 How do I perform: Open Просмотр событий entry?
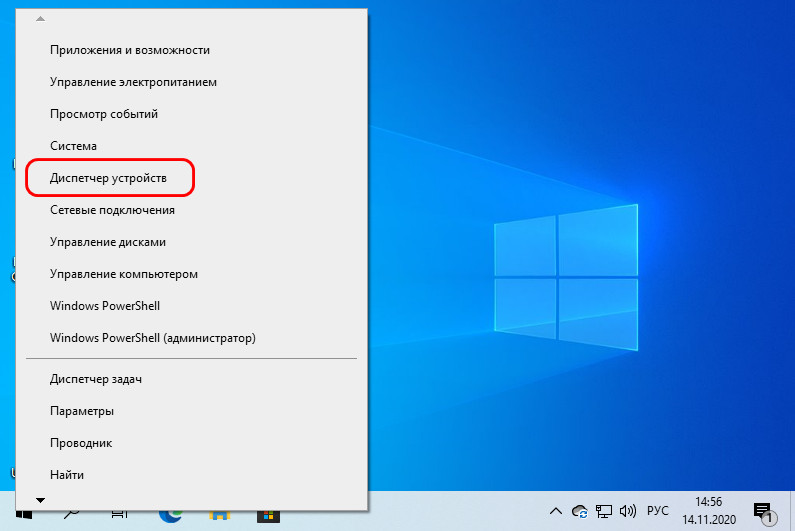pyautogui.click(x=192, y=114)
